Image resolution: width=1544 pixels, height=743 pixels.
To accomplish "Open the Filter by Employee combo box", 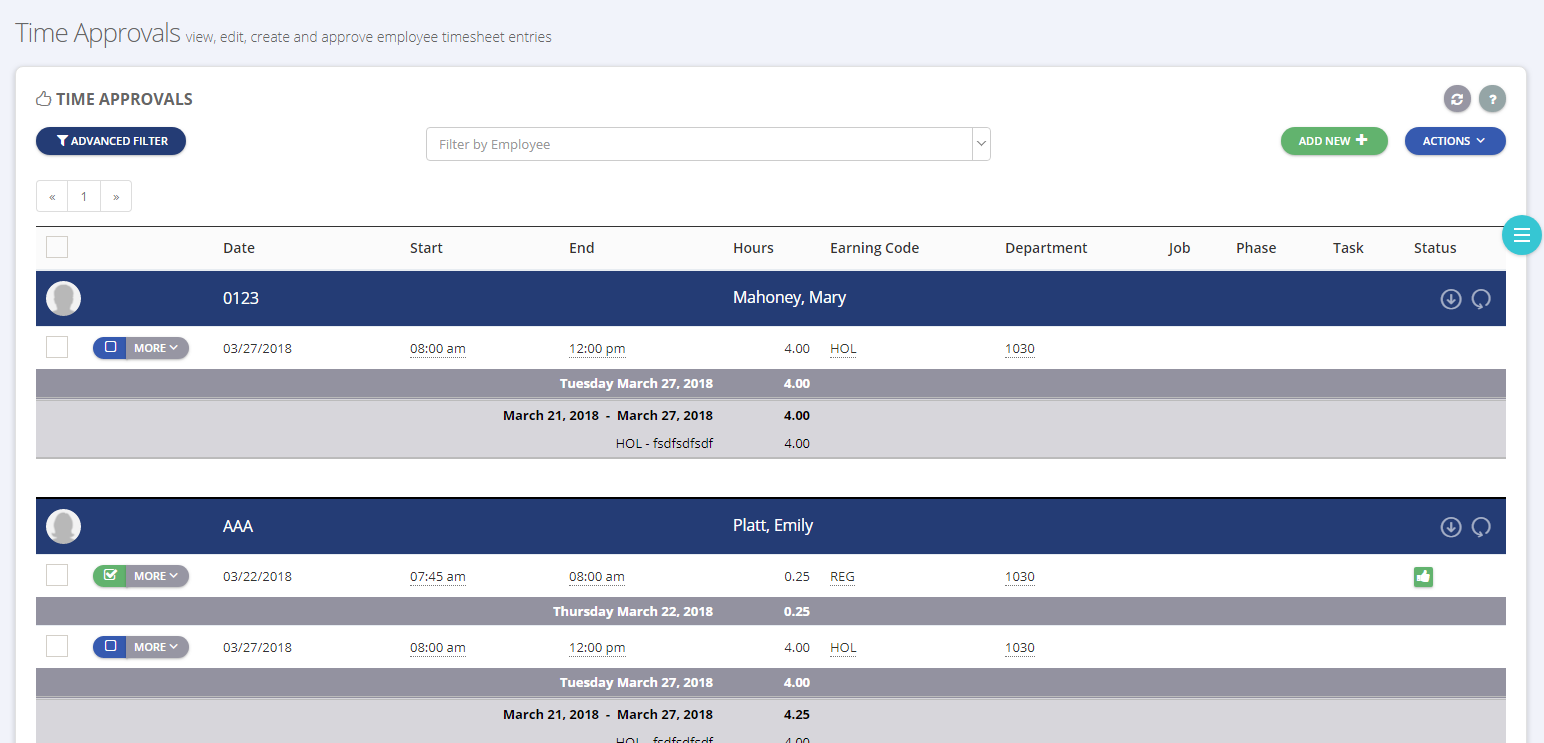I will tap(708, 144).
